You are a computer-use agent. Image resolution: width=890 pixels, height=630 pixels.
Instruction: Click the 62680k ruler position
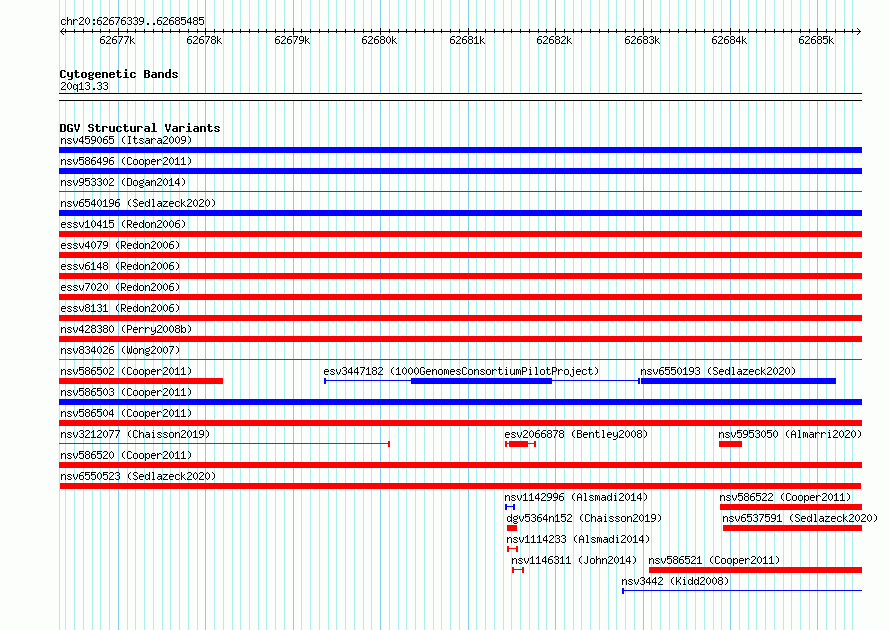tap(379, 41)
